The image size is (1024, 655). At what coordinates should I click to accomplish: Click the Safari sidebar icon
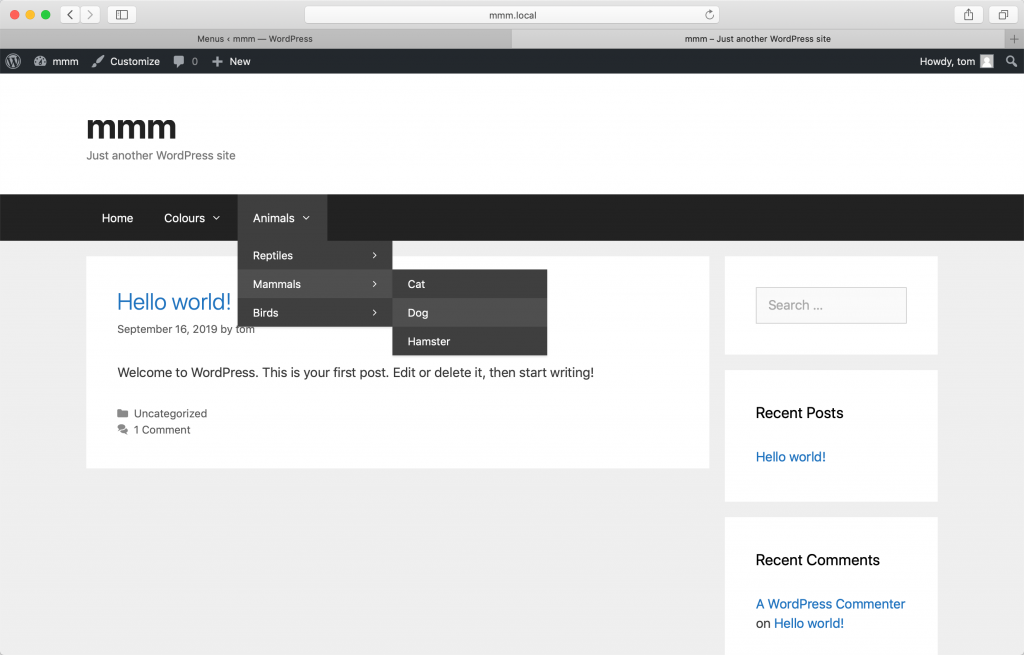[121, 14]
